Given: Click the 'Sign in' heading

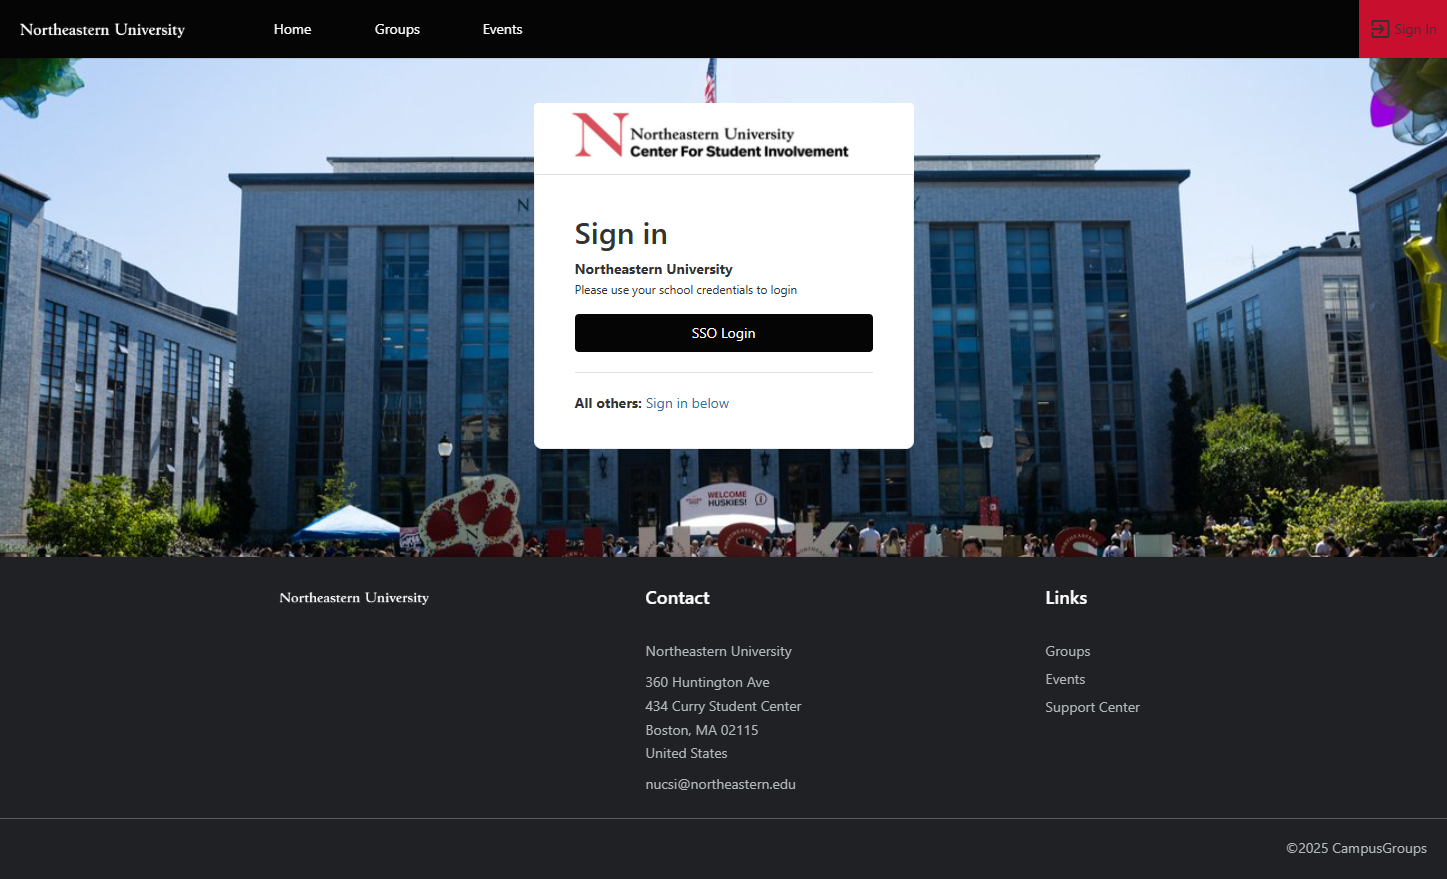Looking at the screenshot, I should (621, 234).
